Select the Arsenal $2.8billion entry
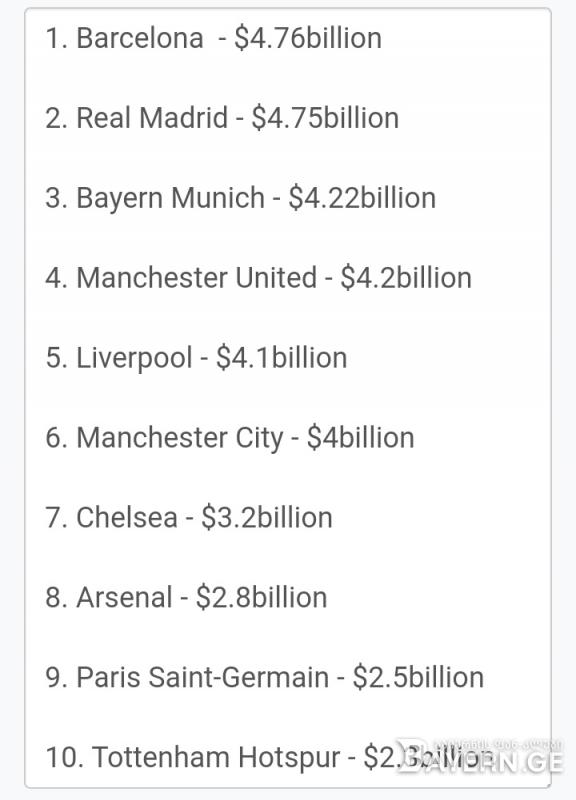This screenshot has height=800, width=576. (186, 598)
